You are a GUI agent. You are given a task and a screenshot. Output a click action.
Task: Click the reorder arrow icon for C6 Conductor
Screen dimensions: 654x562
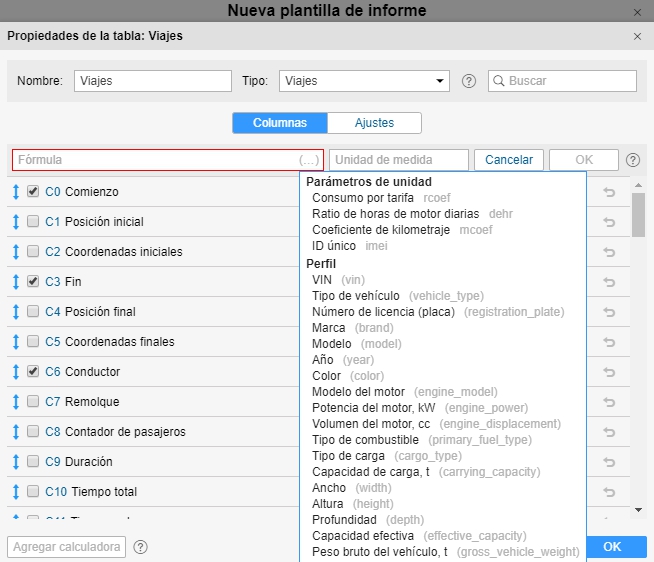pos(16,372)
